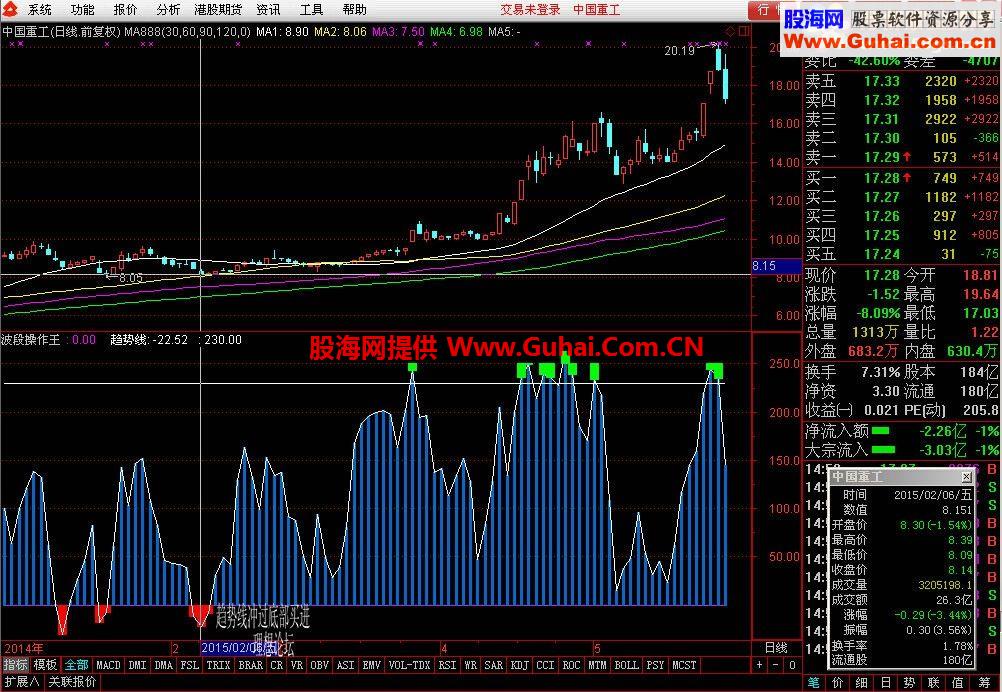1002x692 pixels.
Task: Switch indicator to EMV
Action: tap(372, 665)
